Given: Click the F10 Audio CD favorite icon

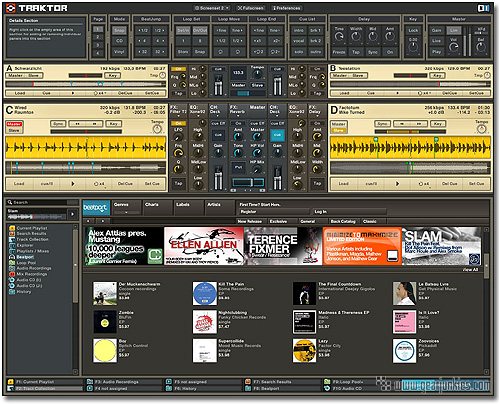Looking at the screenshot, I should tap(327, 388).
